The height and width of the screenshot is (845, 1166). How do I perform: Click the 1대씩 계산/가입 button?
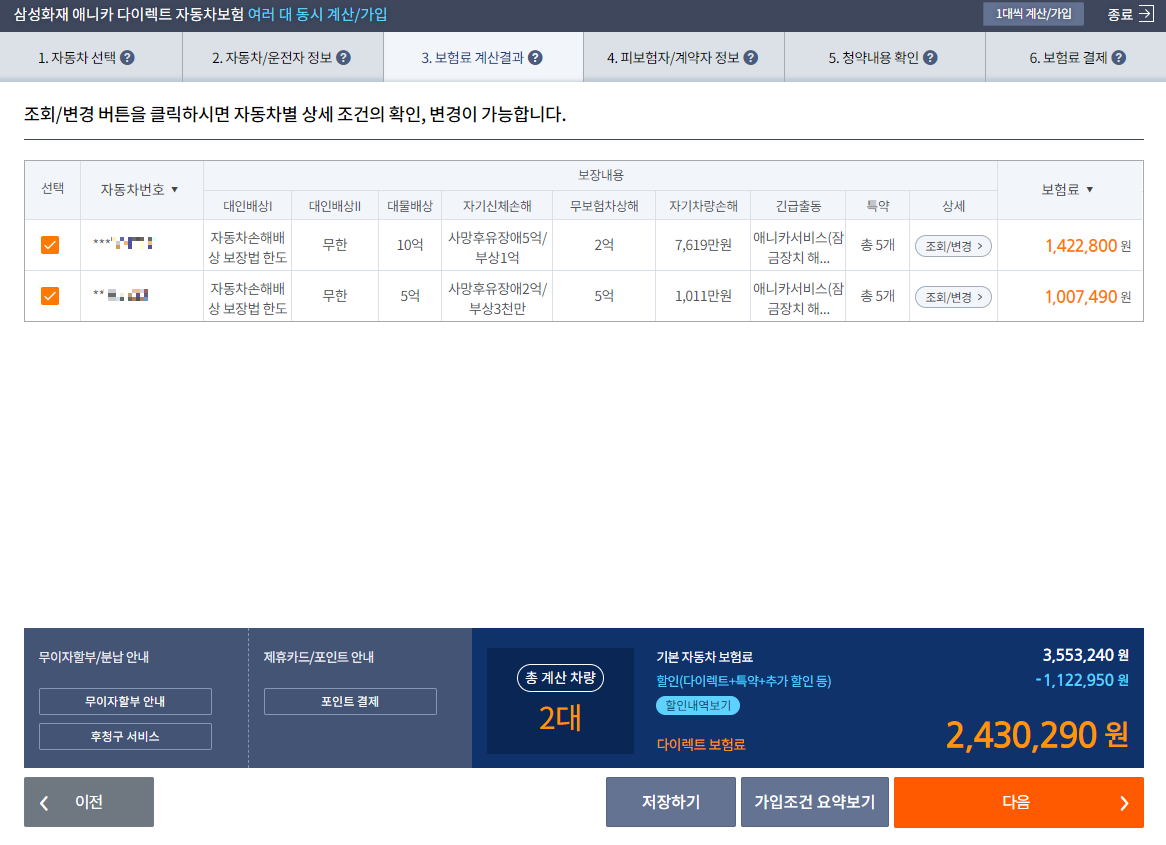[1033, 14]
